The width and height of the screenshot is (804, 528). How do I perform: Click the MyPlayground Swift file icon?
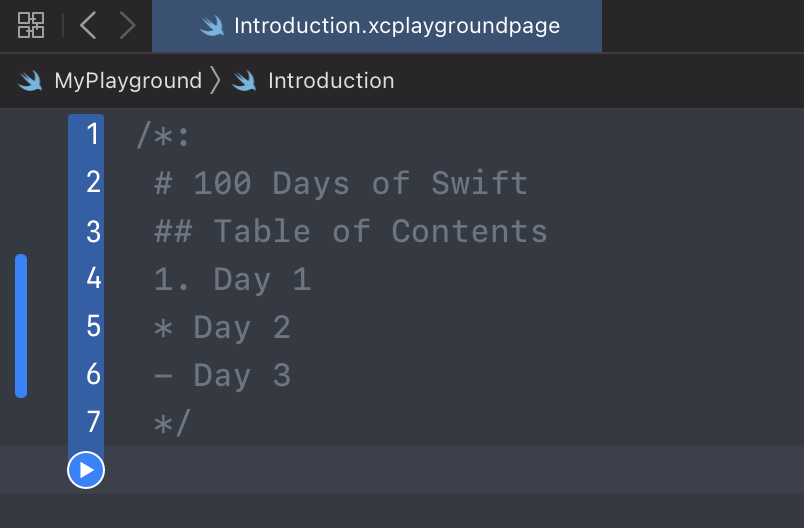31,81
